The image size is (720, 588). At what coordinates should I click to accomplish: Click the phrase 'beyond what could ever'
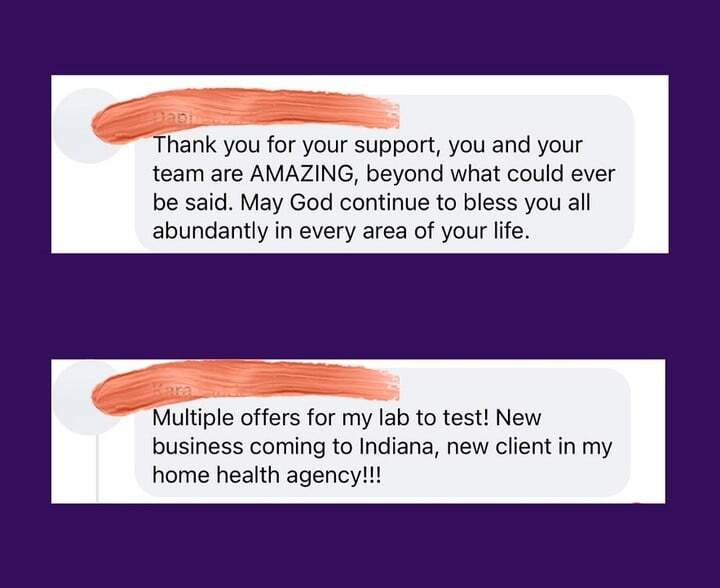point(490,174)
